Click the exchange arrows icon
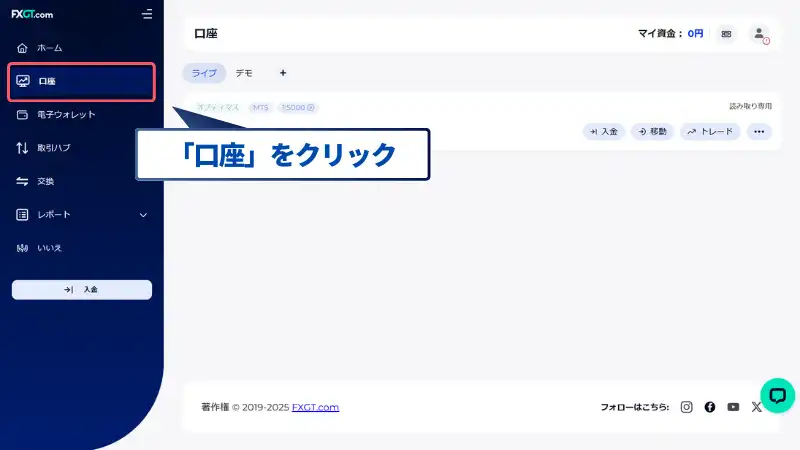Image resolution: width=800 pixels, height=450 pixels. point(22,182)
